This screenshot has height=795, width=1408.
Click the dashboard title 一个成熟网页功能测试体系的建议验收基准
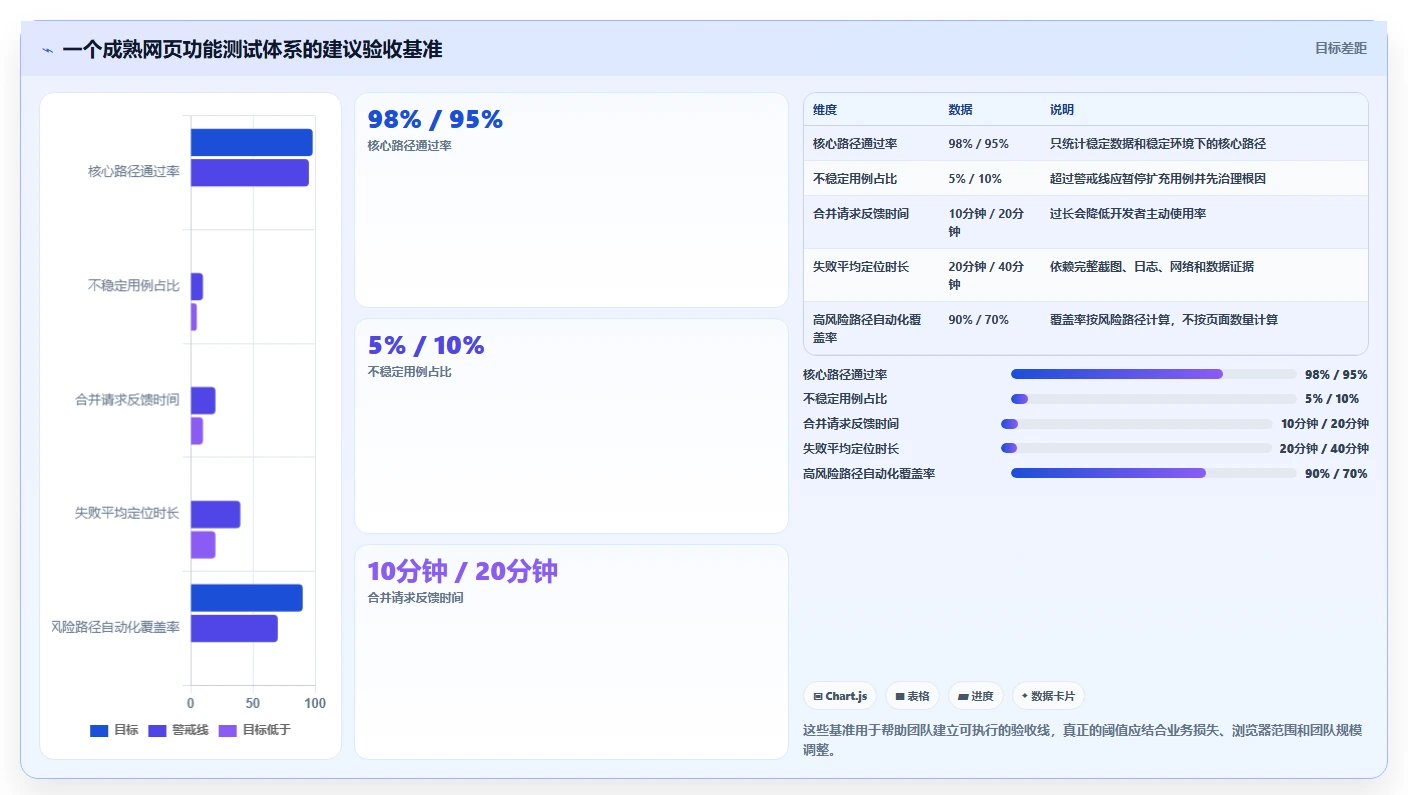coord(252,50)
